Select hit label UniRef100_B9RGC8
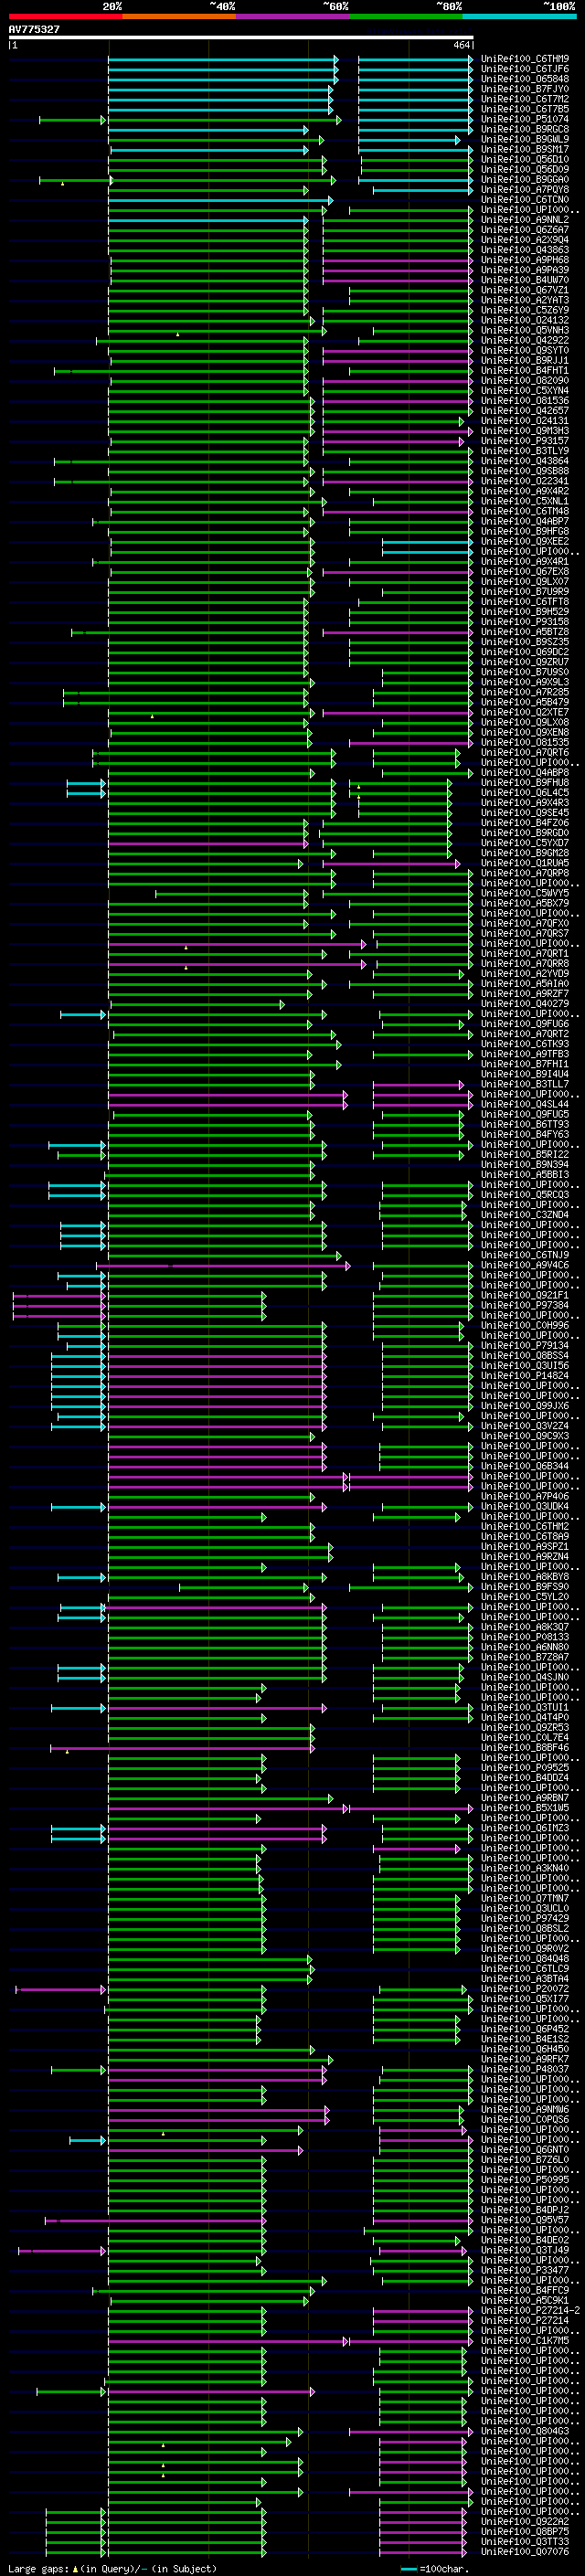The width and height of the screenshot is (585, 2576). [525, 129]
